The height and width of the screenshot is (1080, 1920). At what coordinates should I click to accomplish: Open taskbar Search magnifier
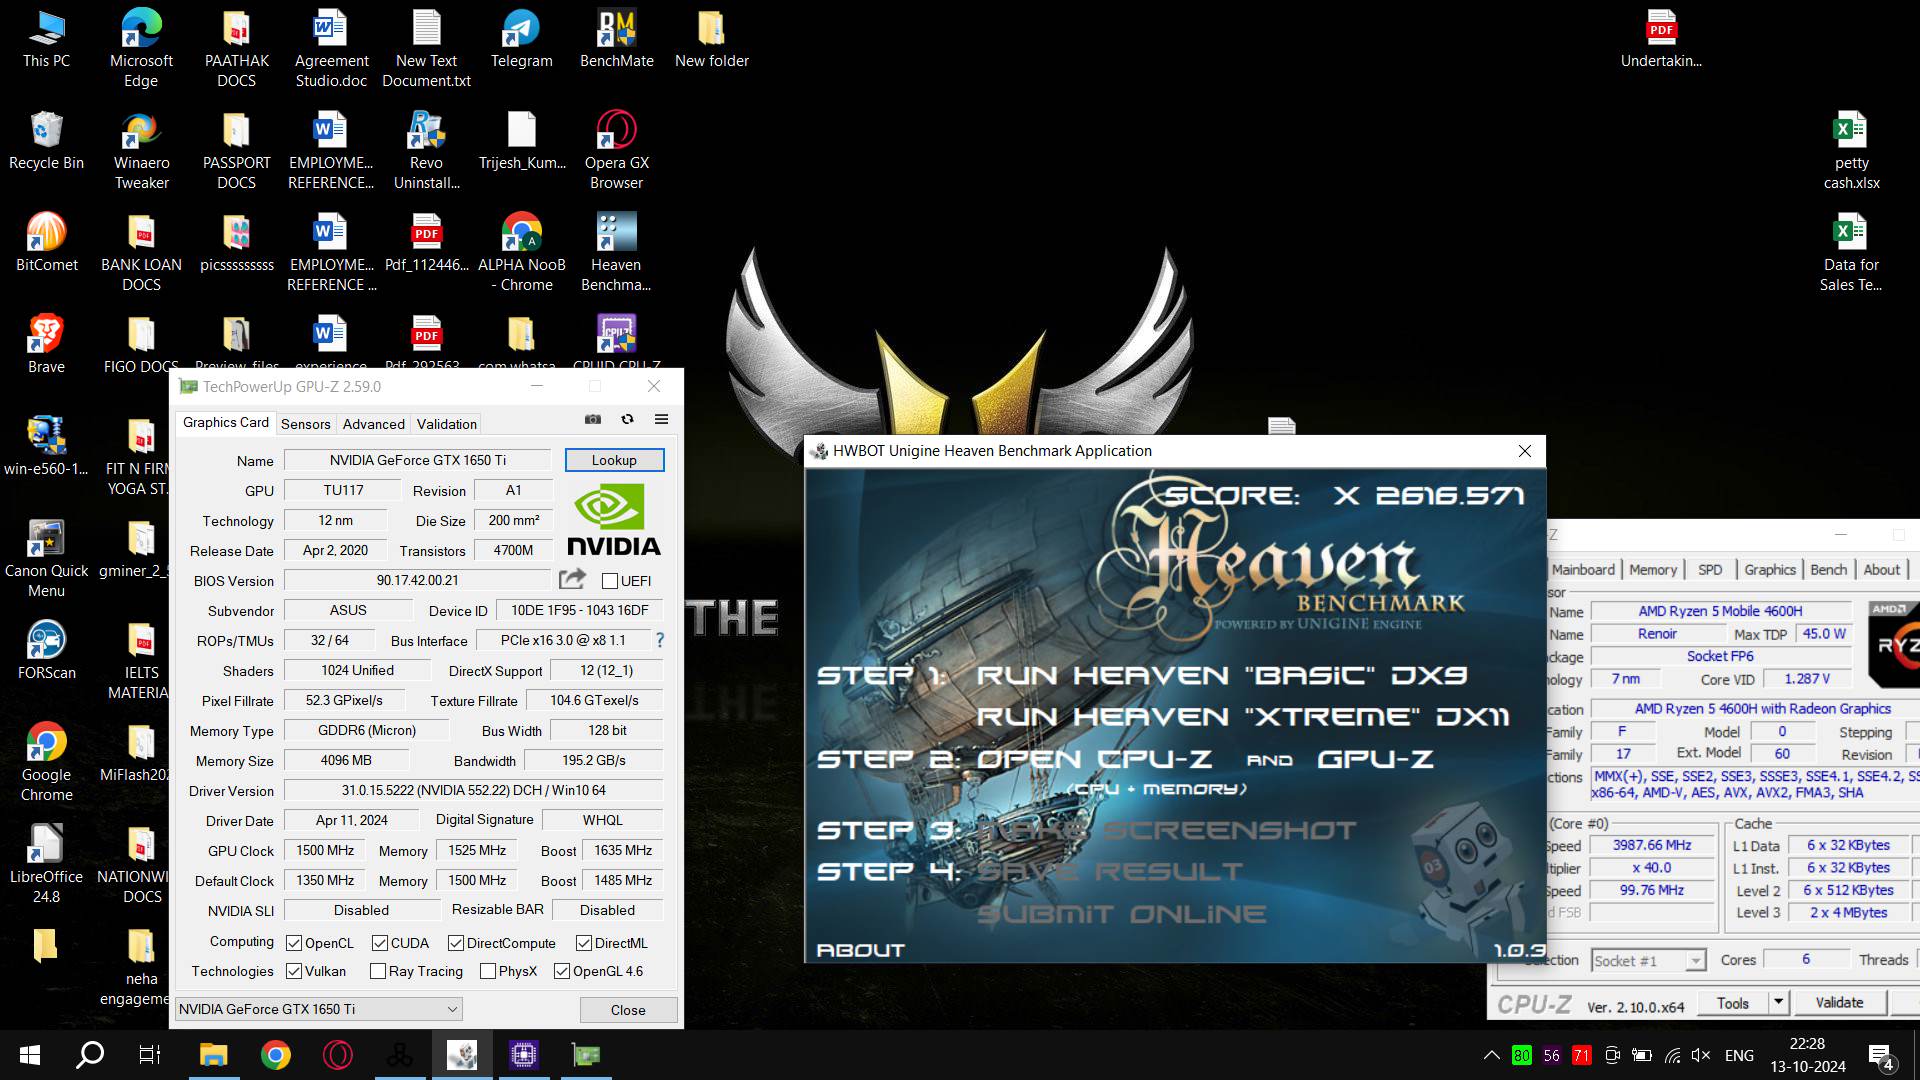tap(90, 1055)
